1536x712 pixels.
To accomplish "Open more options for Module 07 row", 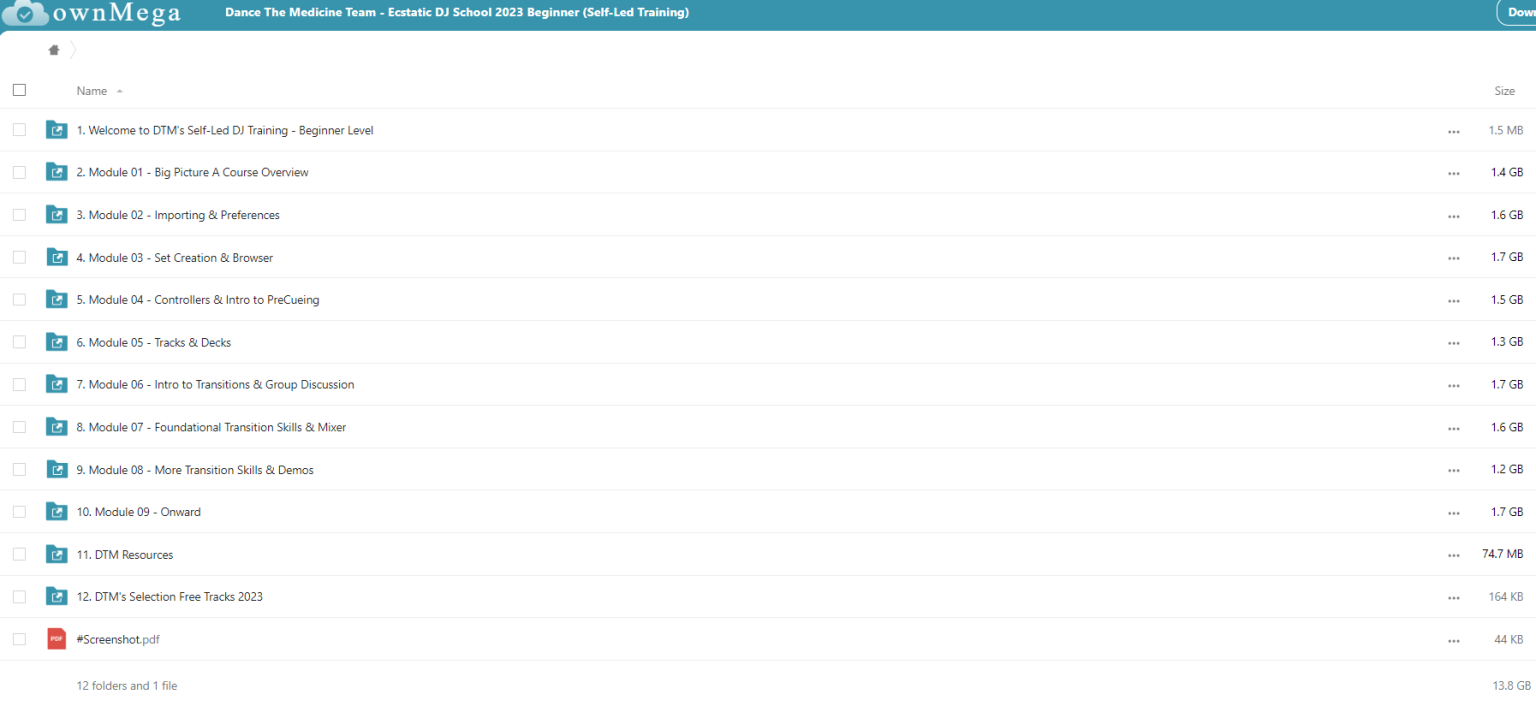I will click(1453, 428).
